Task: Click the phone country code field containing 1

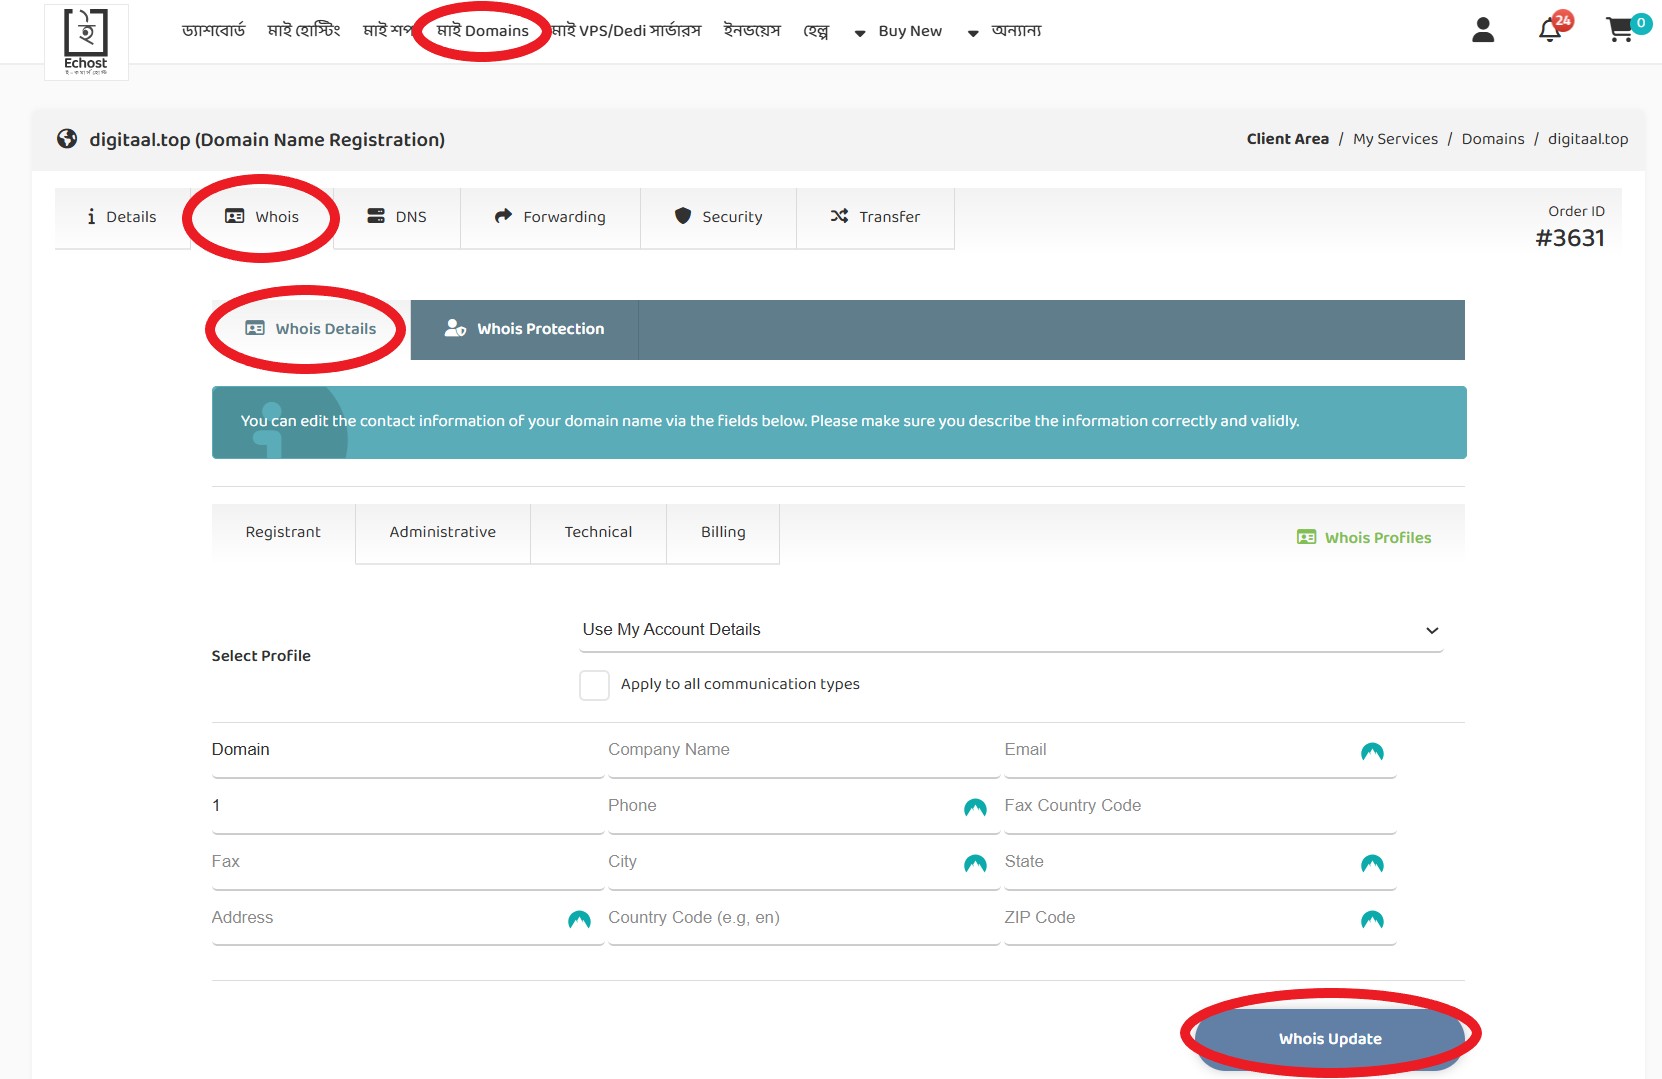Action: pyautogui.click(x=408, y=806)
